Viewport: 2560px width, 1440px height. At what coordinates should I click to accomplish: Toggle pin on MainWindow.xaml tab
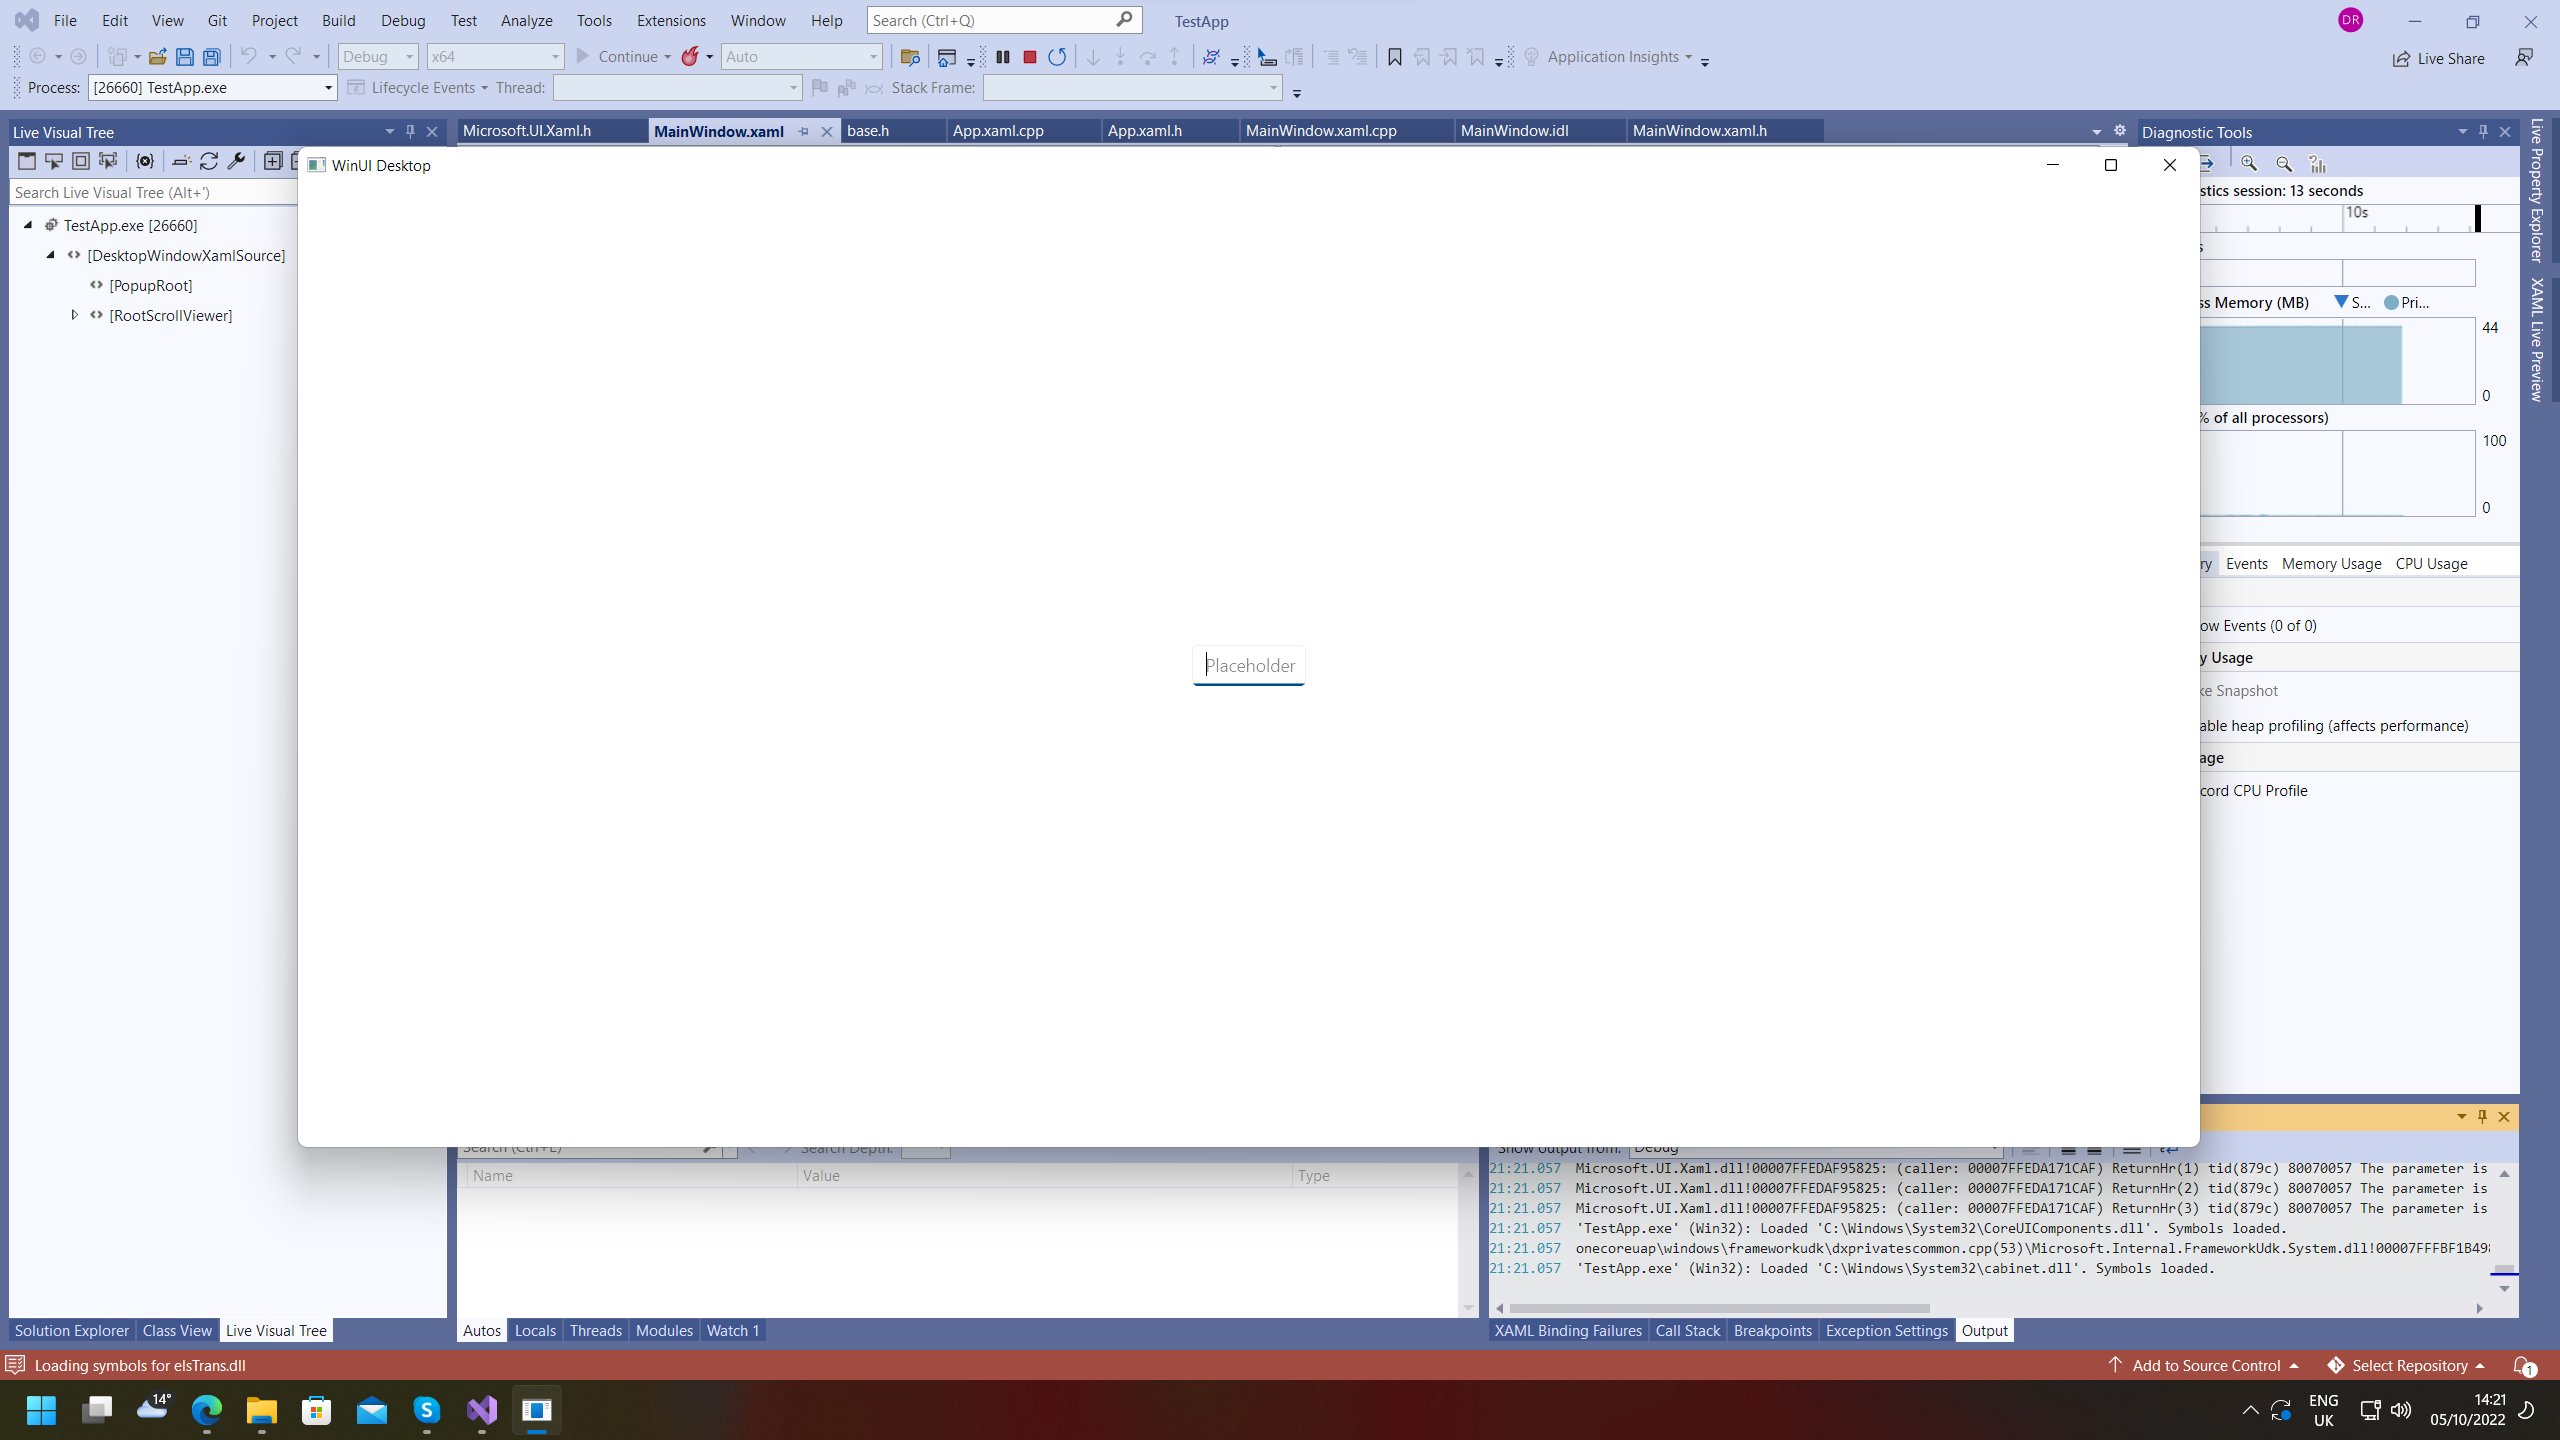click(803, 131)
